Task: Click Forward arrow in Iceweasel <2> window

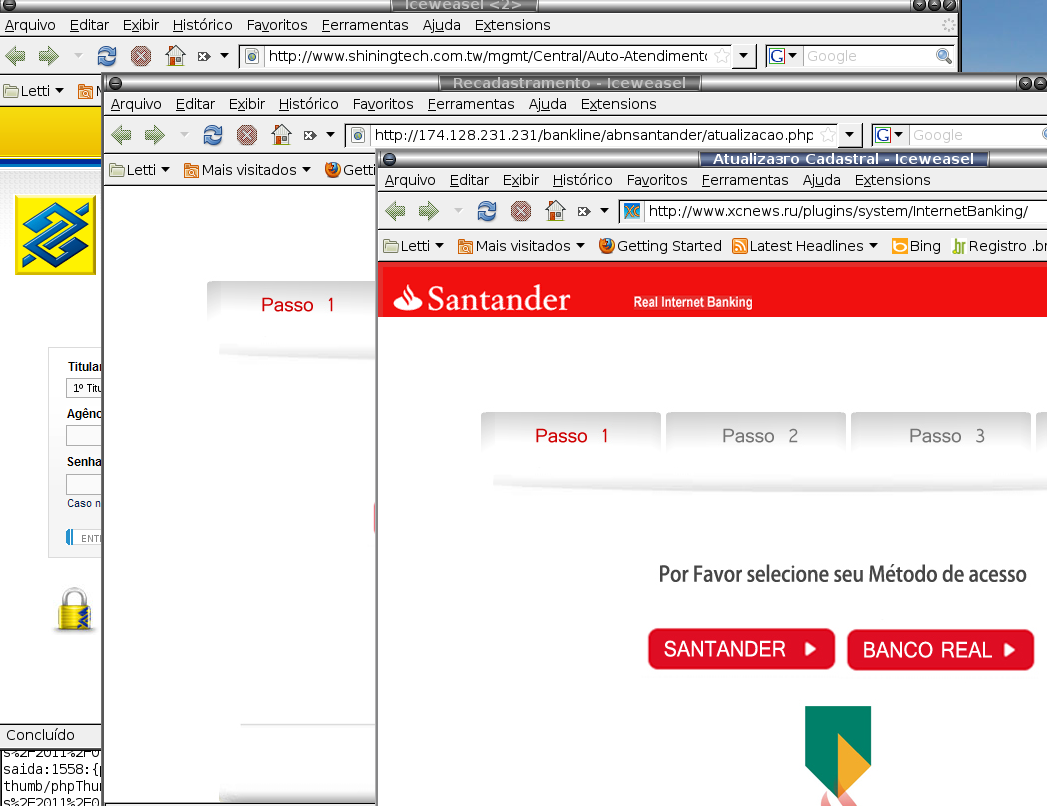Action: click(48, 56)
